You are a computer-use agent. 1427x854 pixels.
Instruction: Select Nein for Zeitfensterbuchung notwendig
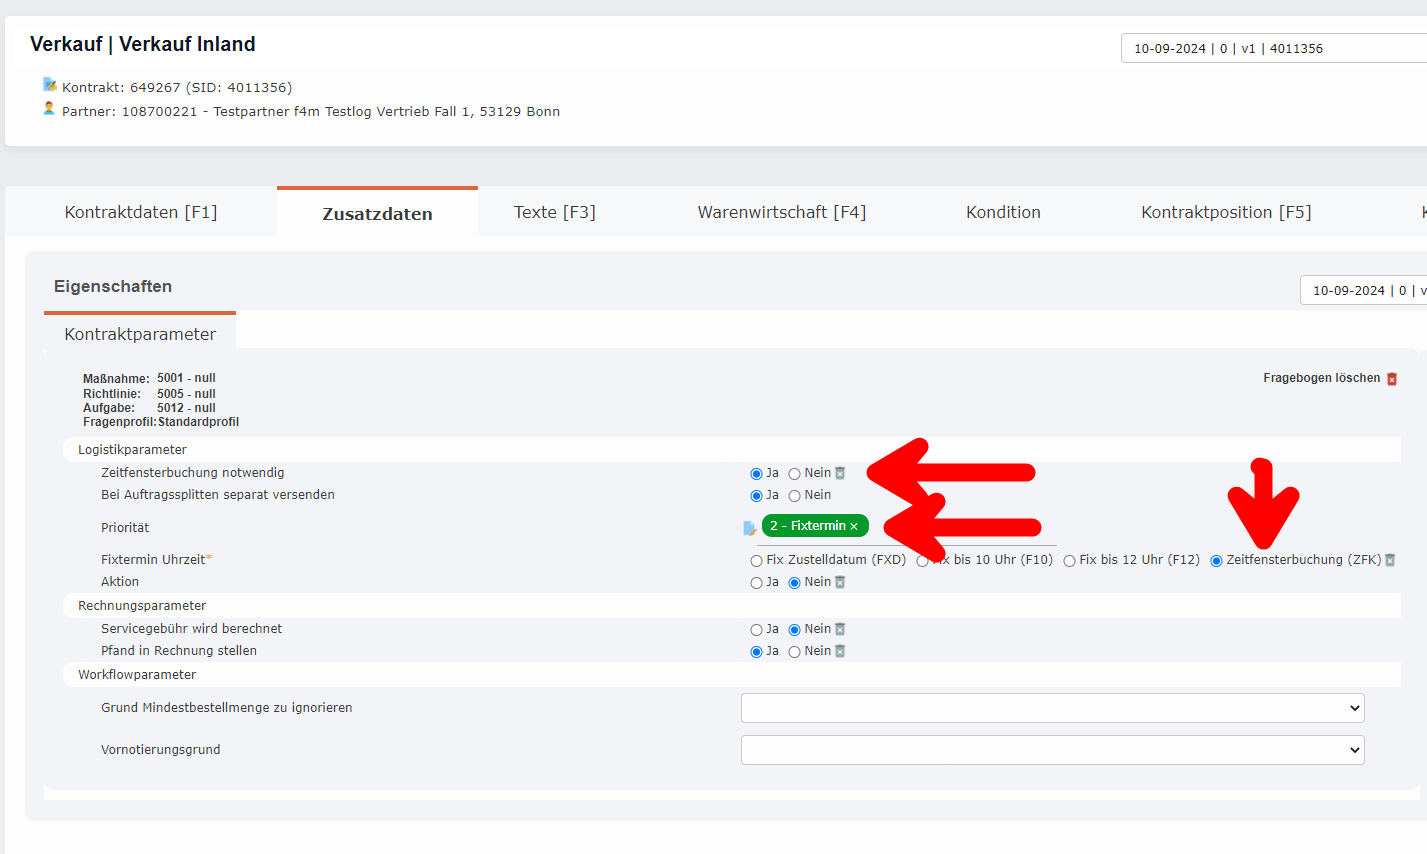click(794, 474)
